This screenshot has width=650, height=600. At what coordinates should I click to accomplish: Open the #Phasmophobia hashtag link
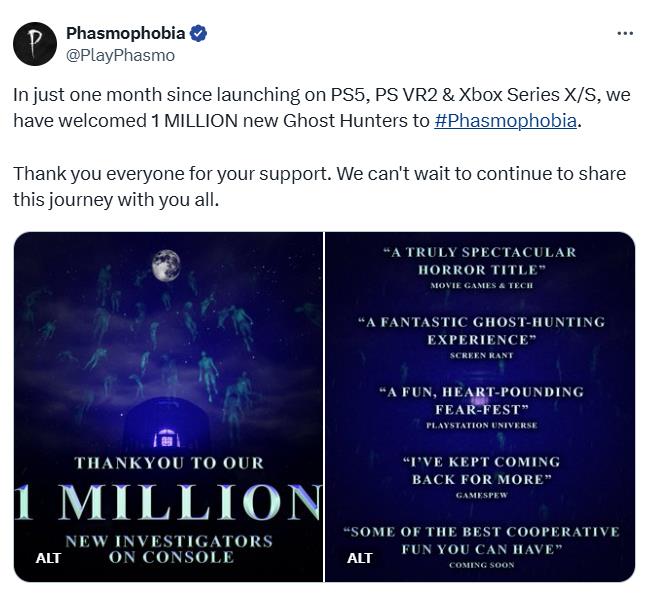(x=506, y=121)
